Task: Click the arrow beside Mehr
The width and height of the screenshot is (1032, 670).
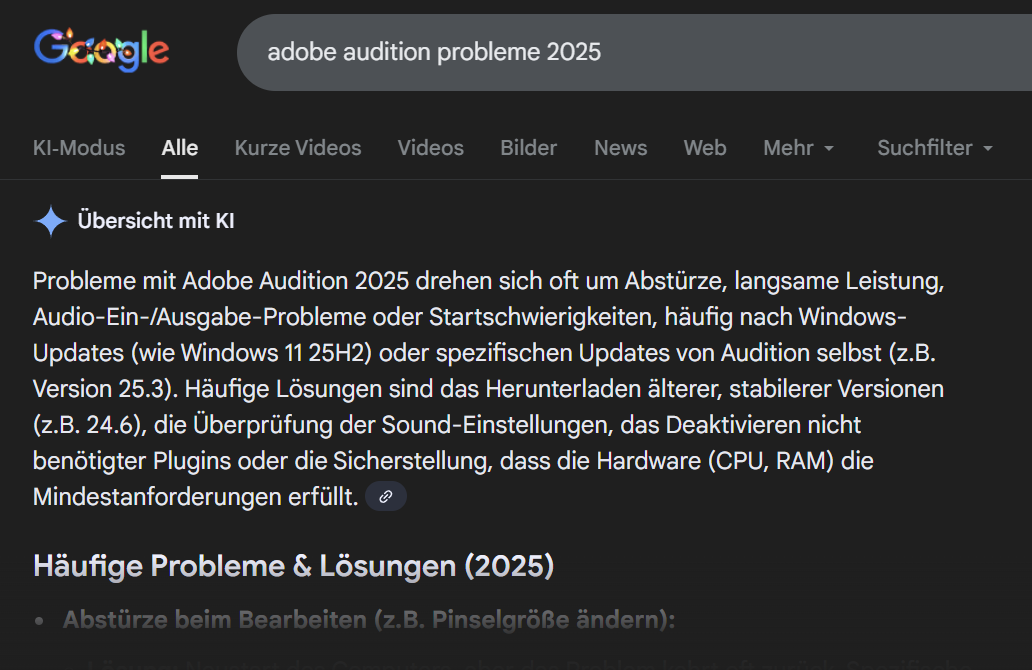Action: point(828,149)
